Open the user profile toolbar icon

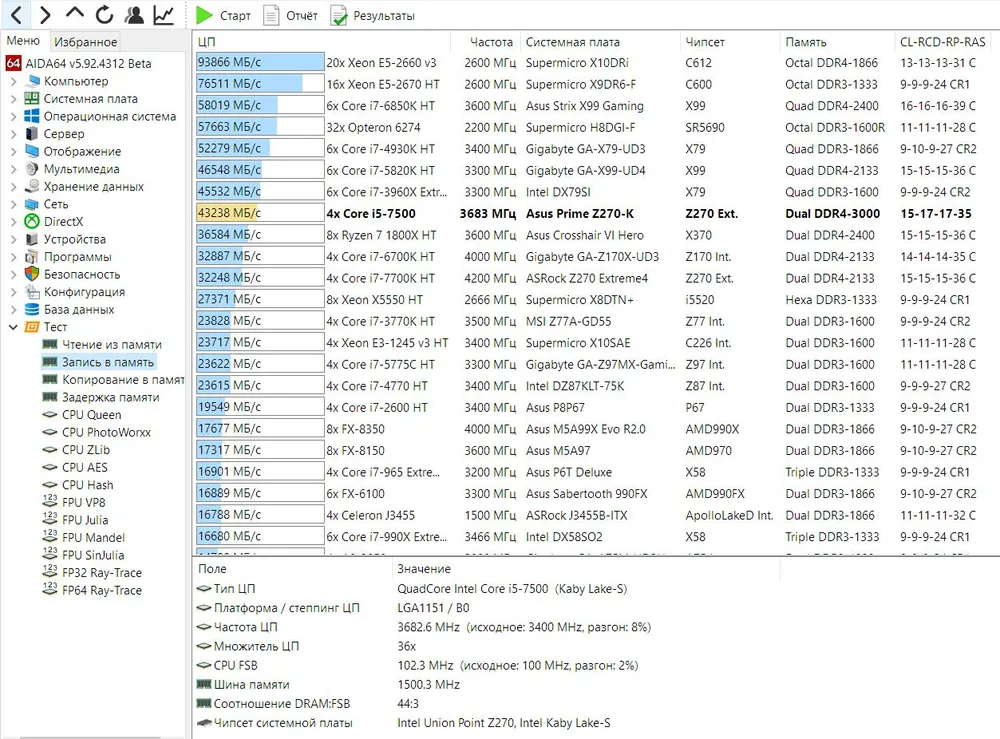coord(134,15)
